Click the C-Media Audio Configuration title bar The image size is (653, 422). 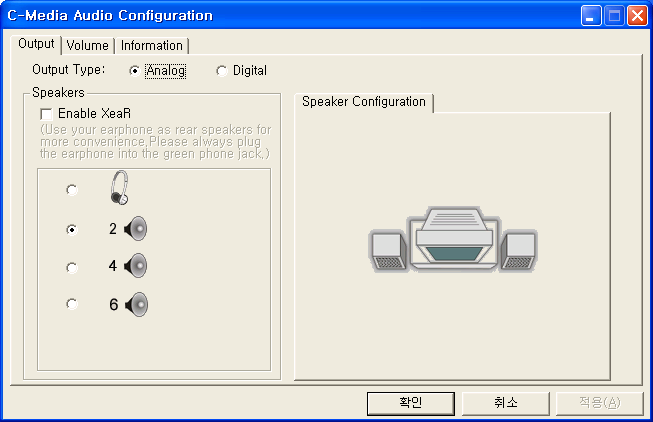(x=292, y=16)
